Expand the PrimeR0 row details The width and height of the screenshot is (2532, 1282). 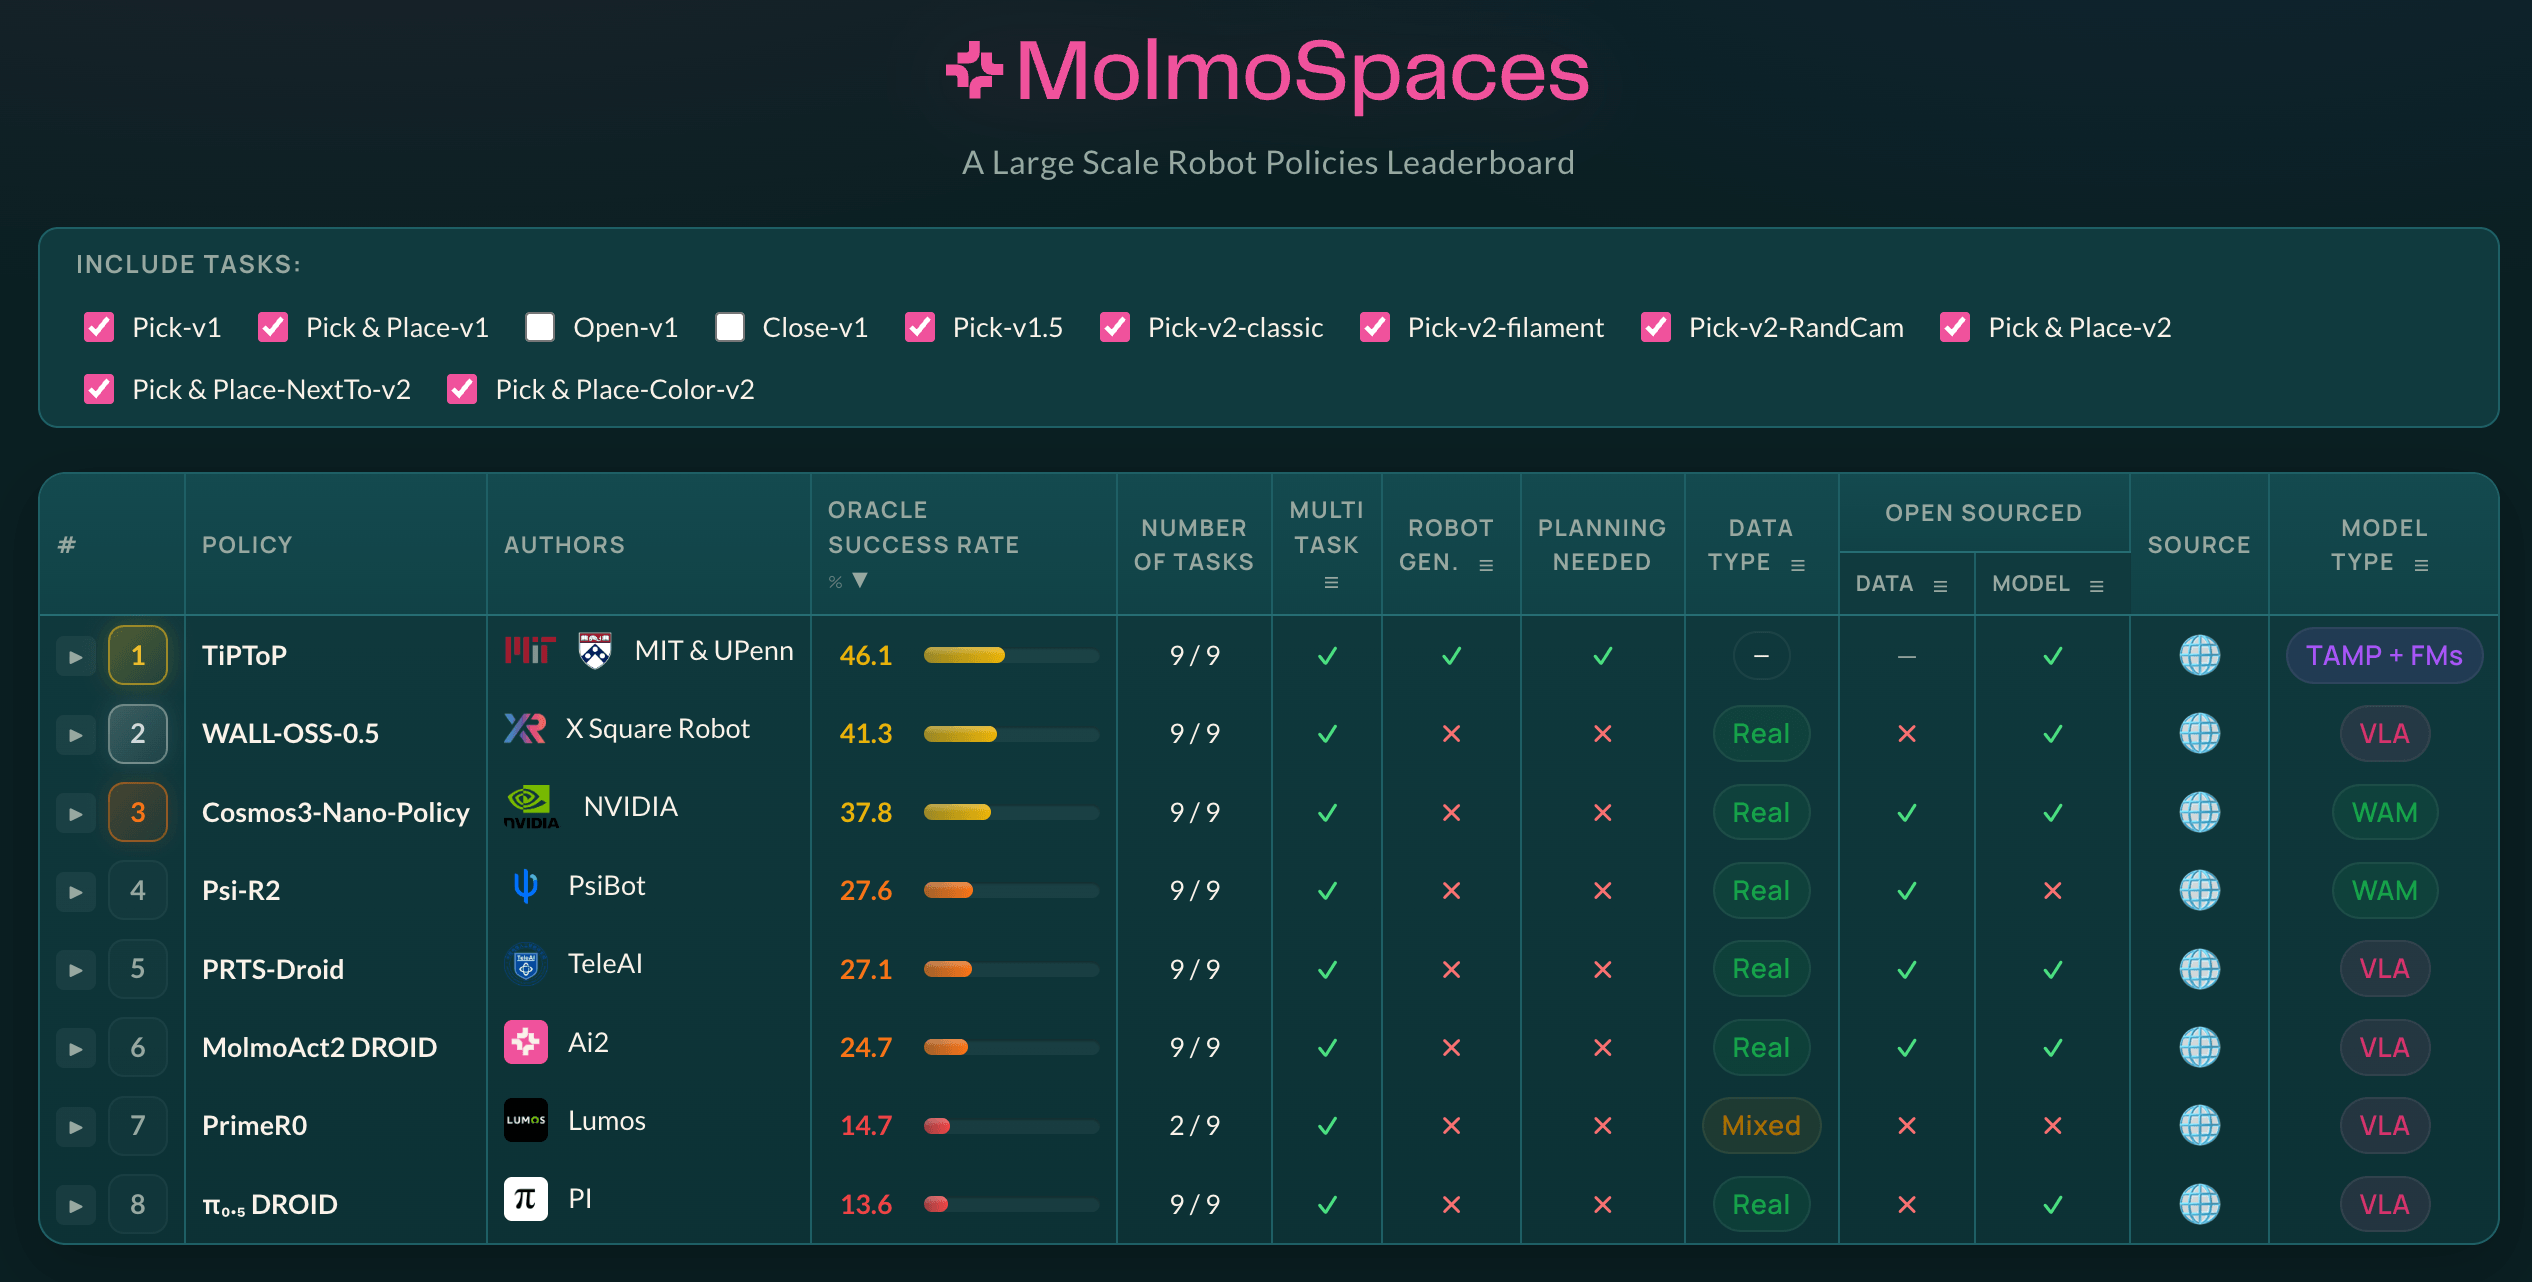(x=76, y=1127)
